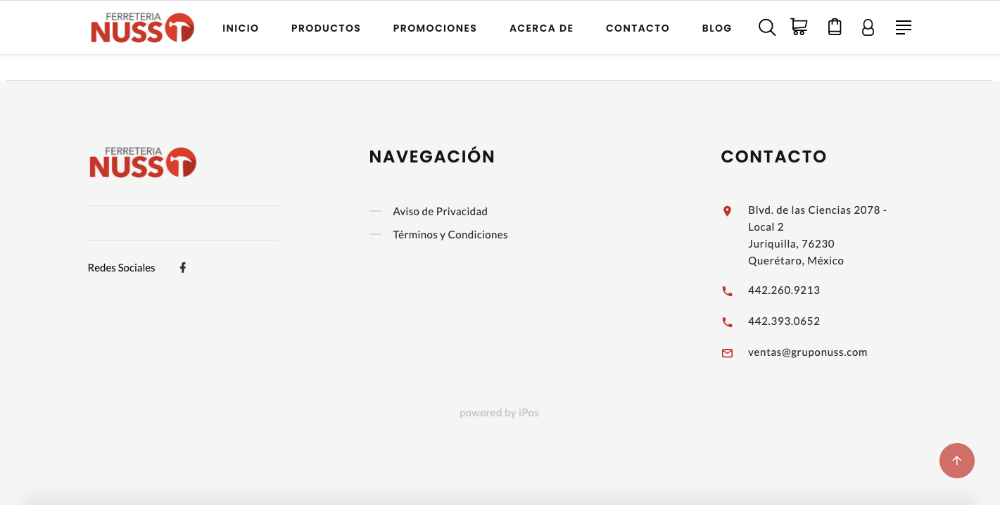The image size is (1000, 505).
Task: Open the user account icon
Action: [x=868, y=28]
